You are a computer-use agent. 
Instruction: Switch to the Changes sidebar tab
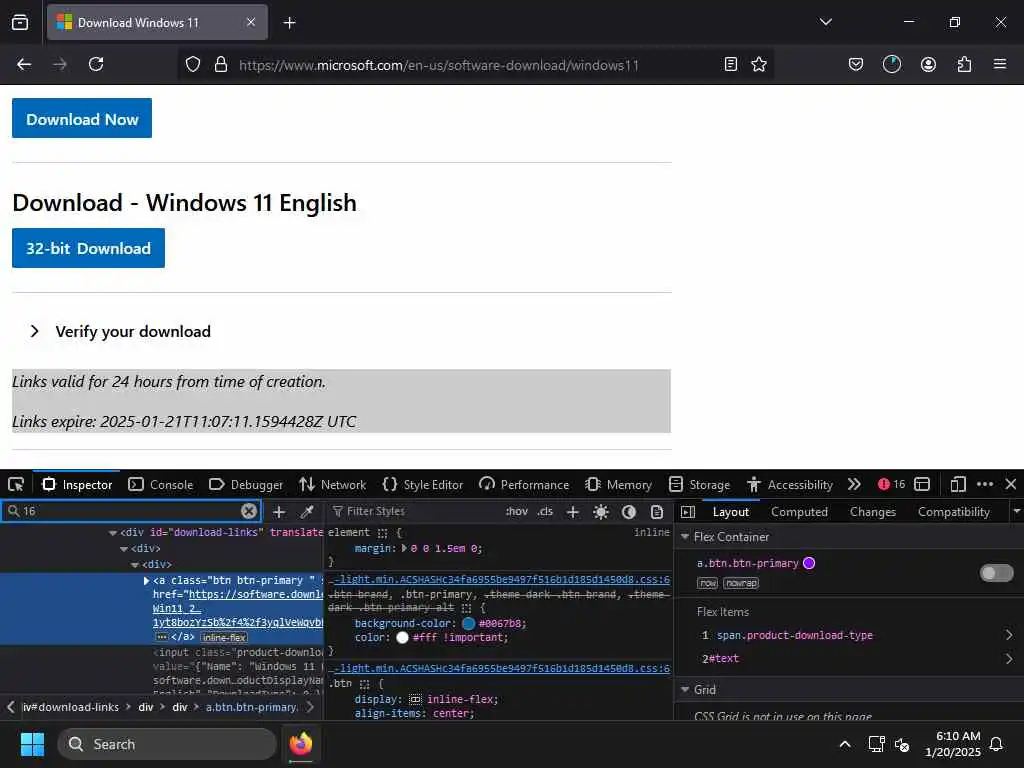pyautogui.click(x=872, y=512)
